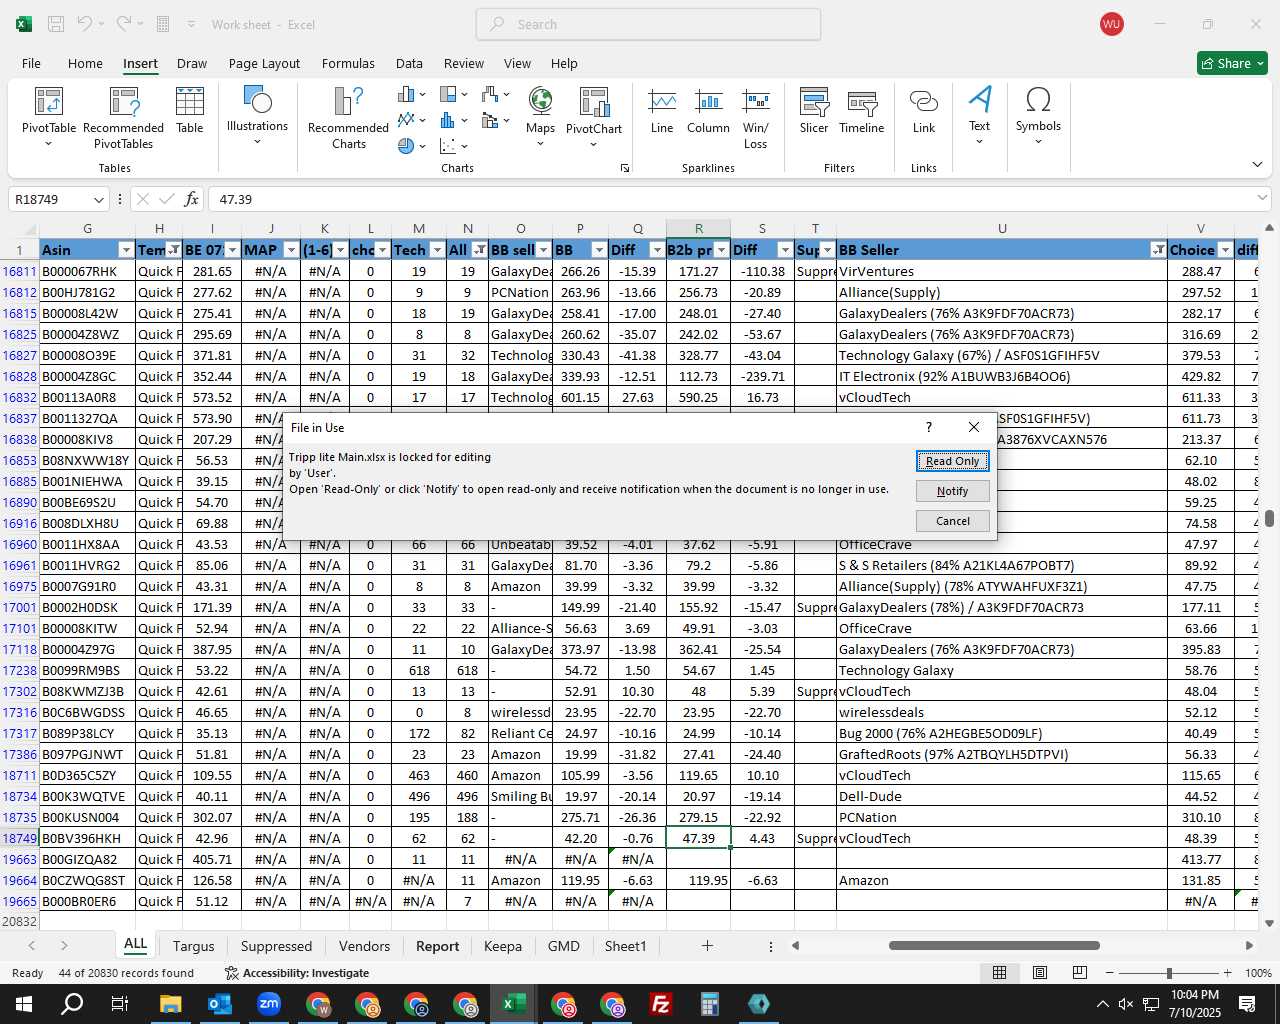Open Outlook from the taskbar

[x=220, y=1004]
